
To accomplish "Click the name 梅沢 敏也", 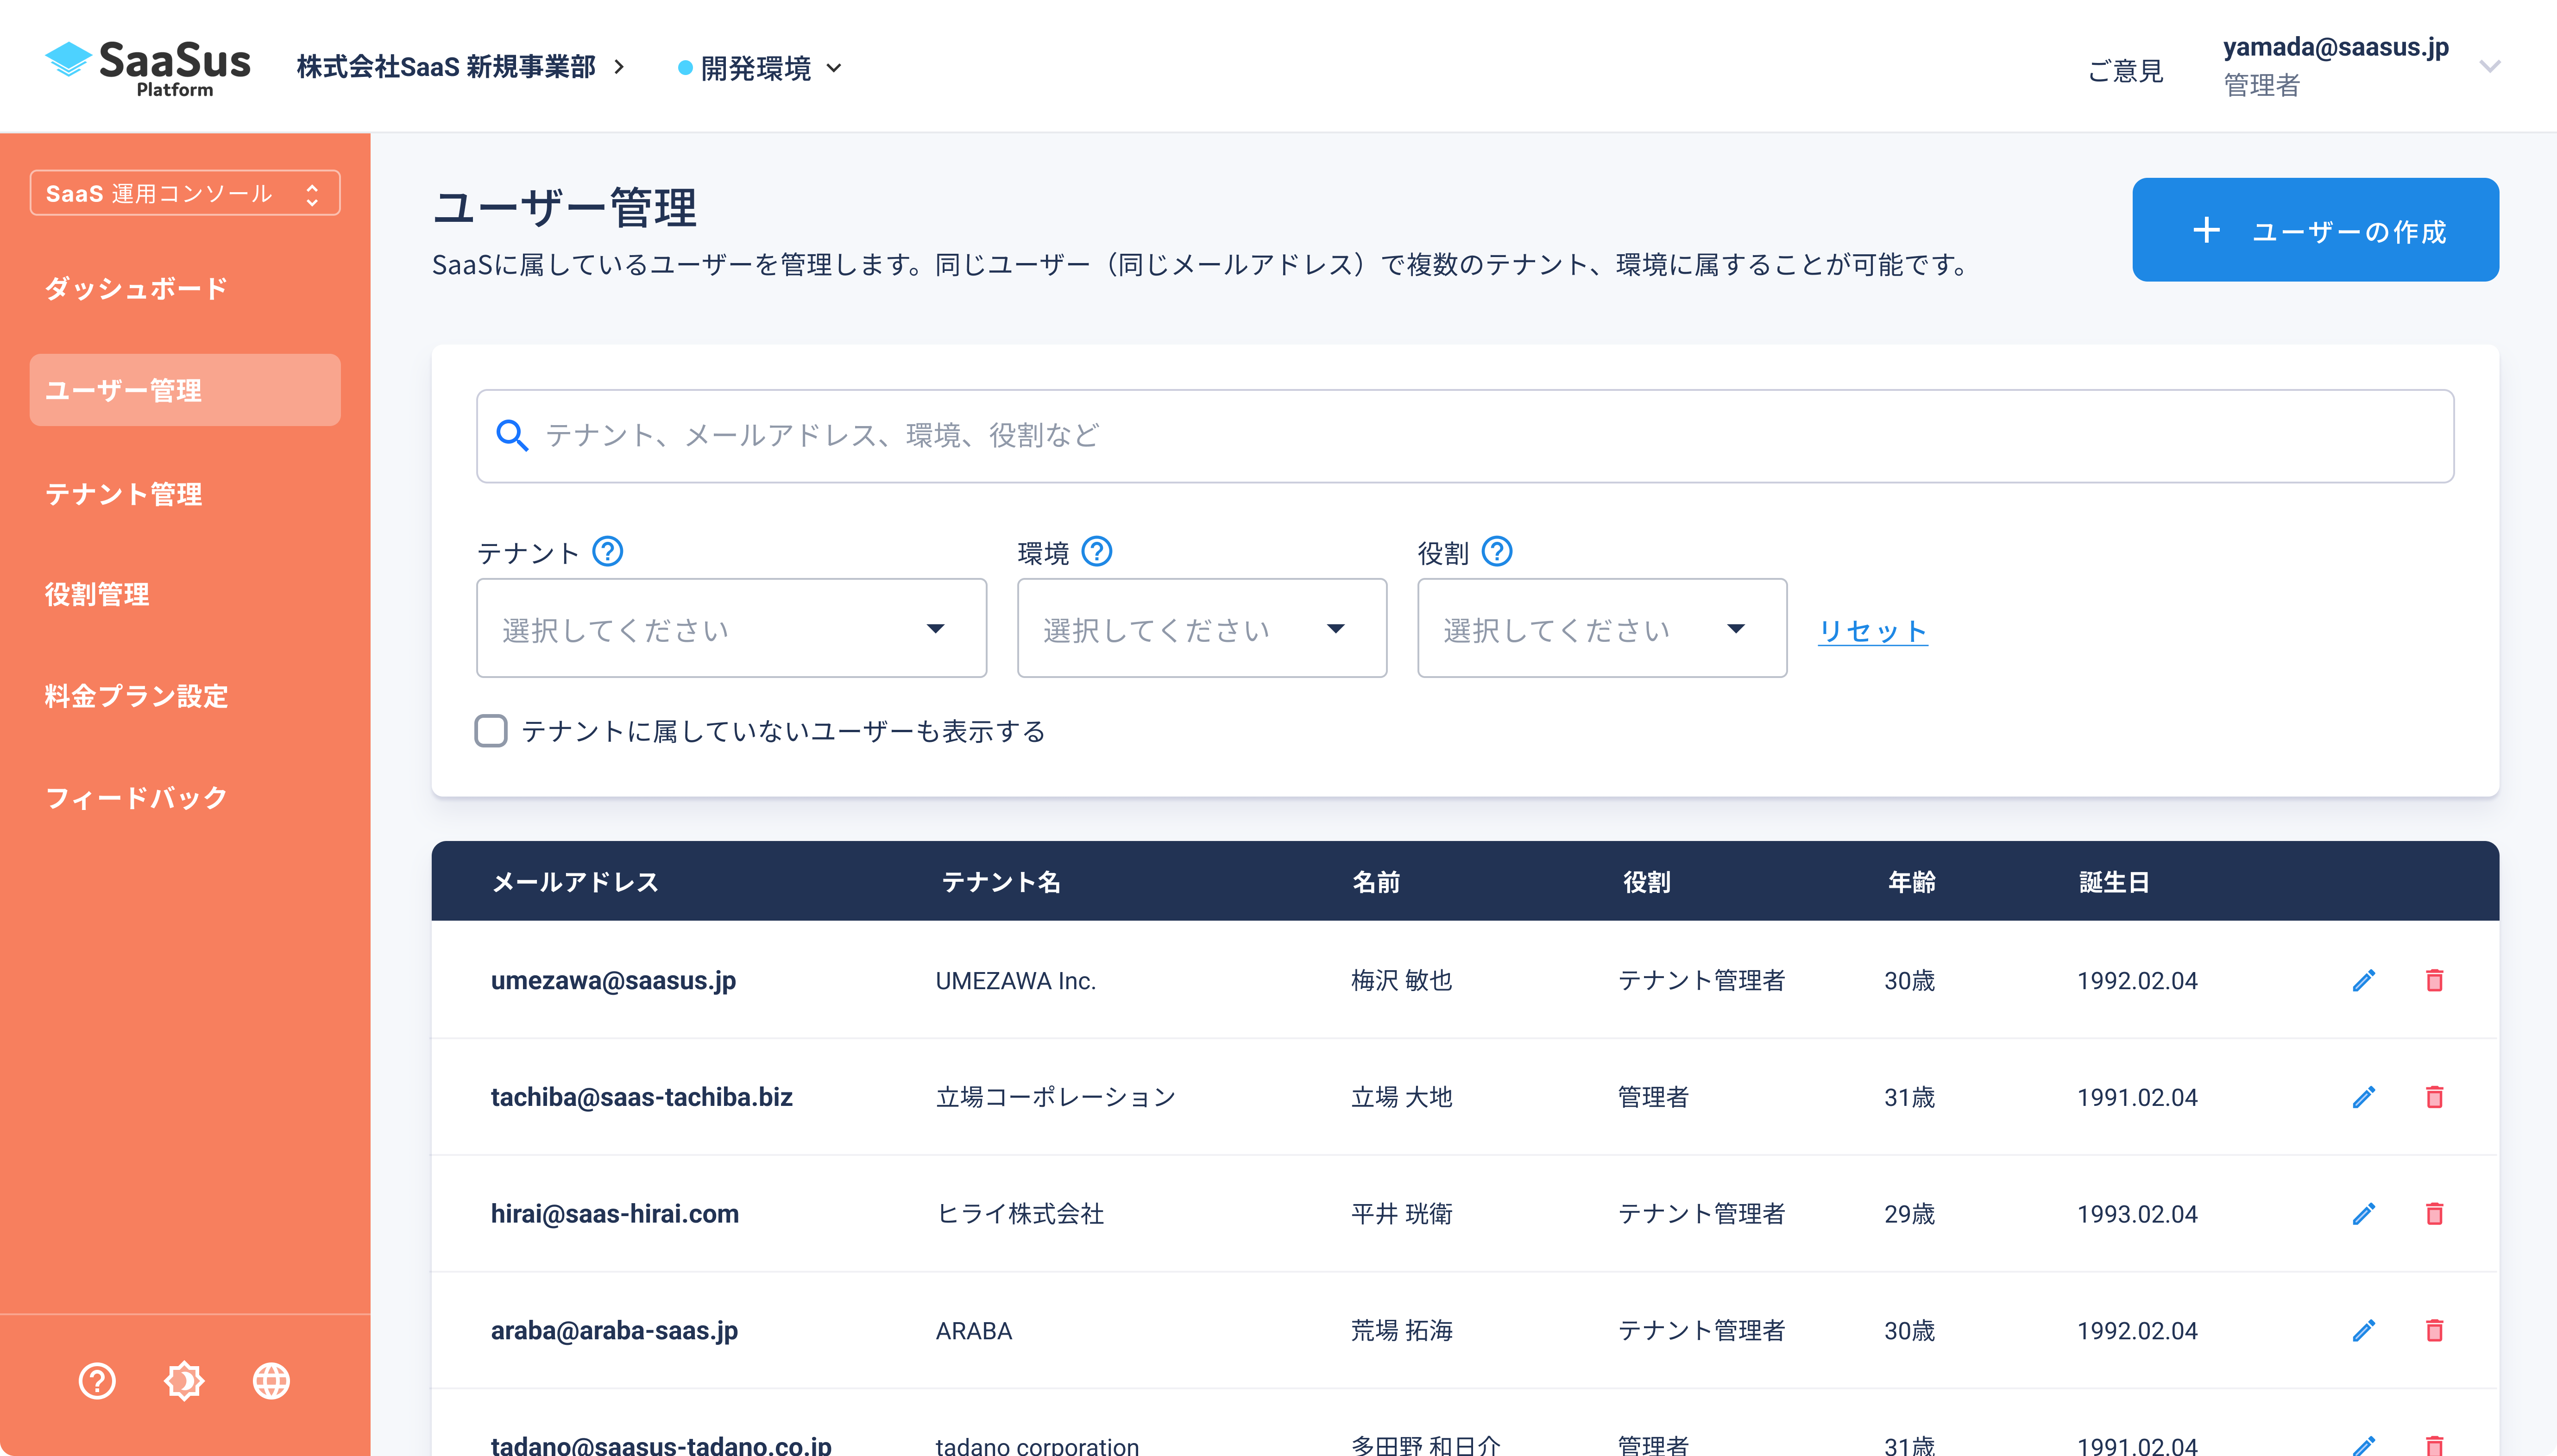I will click(x=1402, y=980).
